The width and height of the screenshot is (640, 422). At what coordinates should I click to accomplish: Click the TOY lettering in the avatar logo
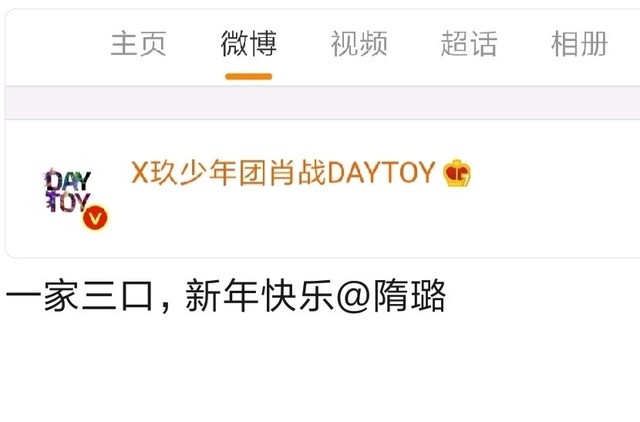(x=67, y=201)
